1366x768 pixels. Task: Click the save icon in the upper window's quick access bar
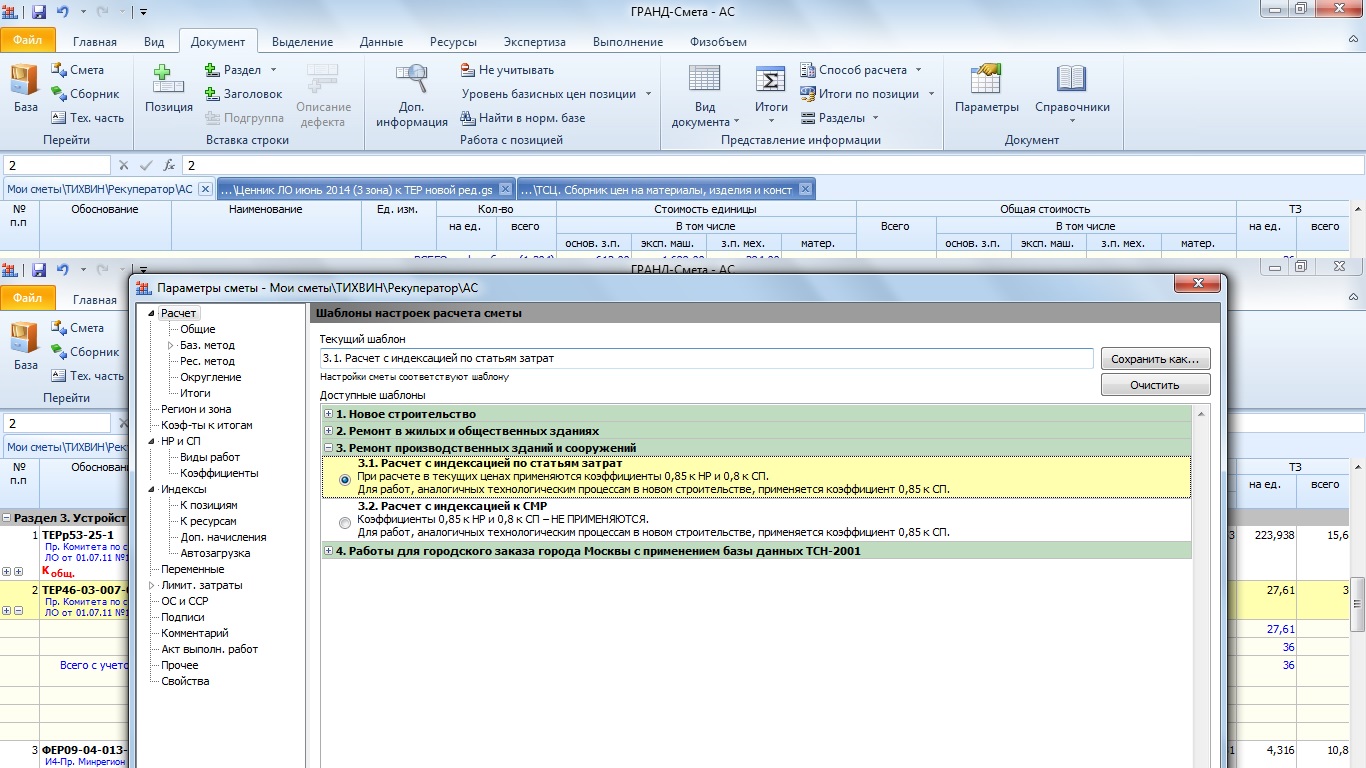coord(39,12)
